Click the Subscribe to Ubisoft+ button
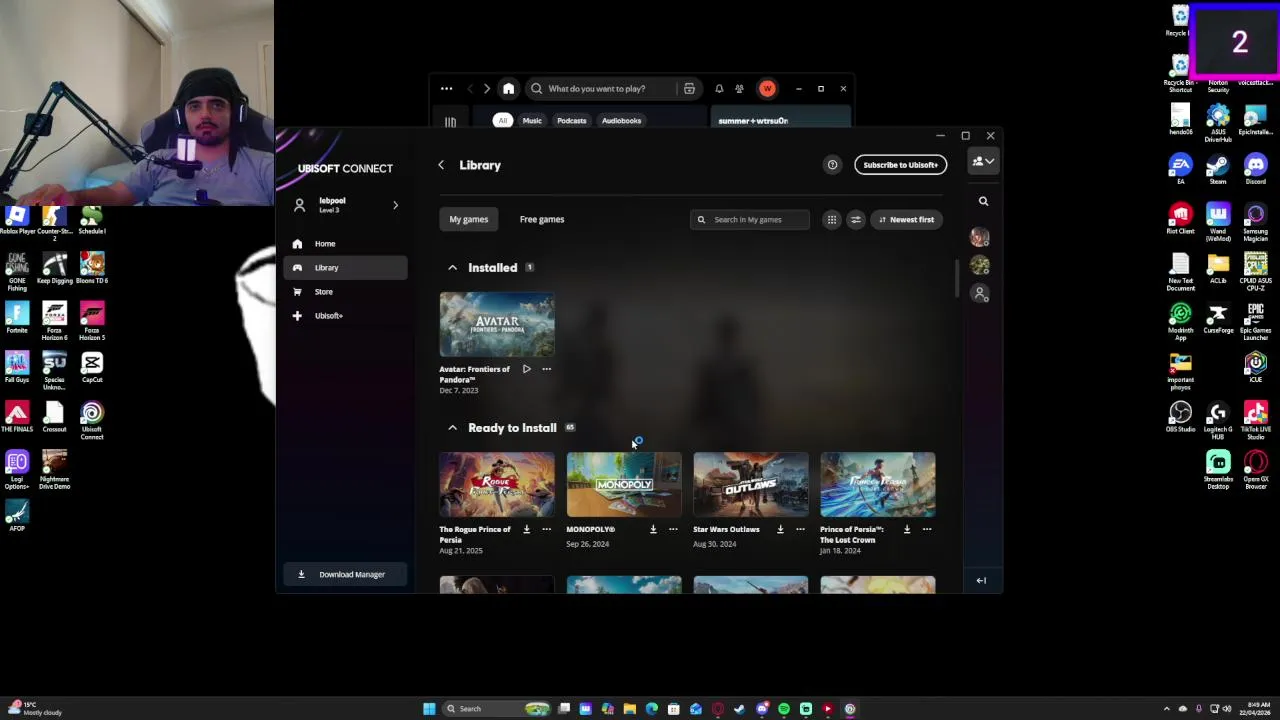The height and width of the screenshot is (720, 1280). pyautogui.click(x=900, y=165)
